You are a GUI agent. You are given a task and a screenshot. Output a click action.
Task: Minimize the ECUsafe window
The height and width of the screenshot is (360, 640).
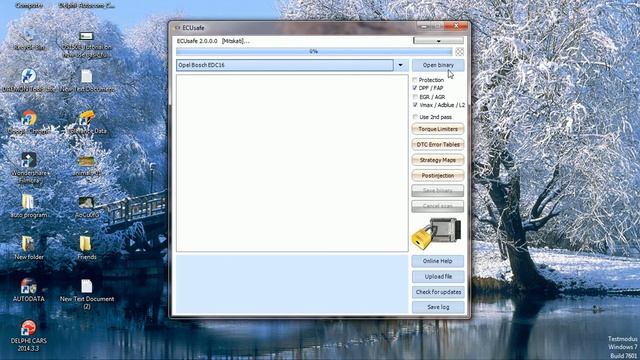(424, 27)
